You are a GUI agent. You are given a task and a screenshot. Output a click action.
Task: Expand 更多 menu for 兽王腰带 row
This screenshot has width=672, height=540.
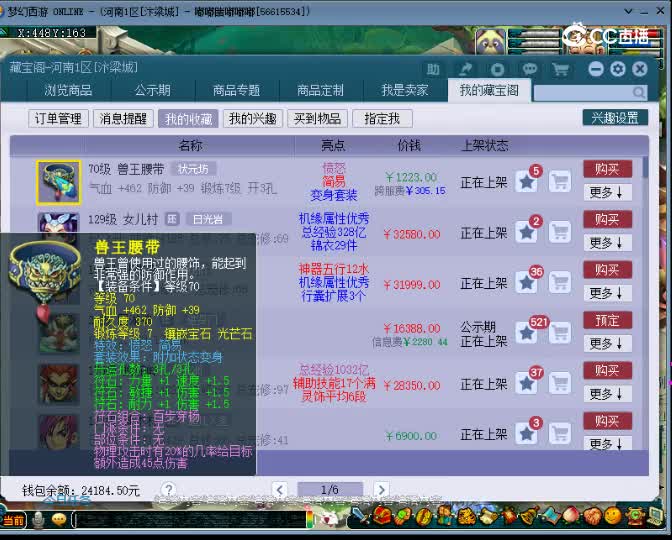coord(607,192)
